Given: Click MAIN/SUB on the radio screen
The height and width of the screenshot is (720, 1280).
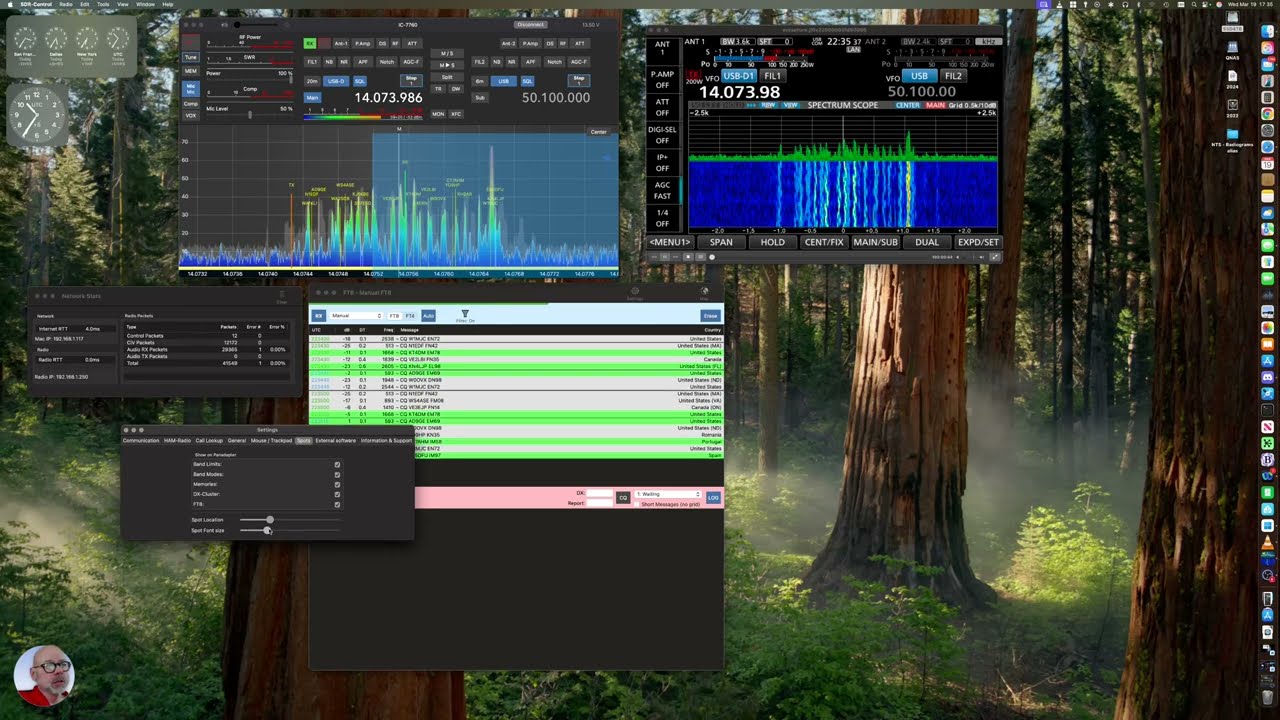Looking at the screenshot, I should (x=875, y=242).
